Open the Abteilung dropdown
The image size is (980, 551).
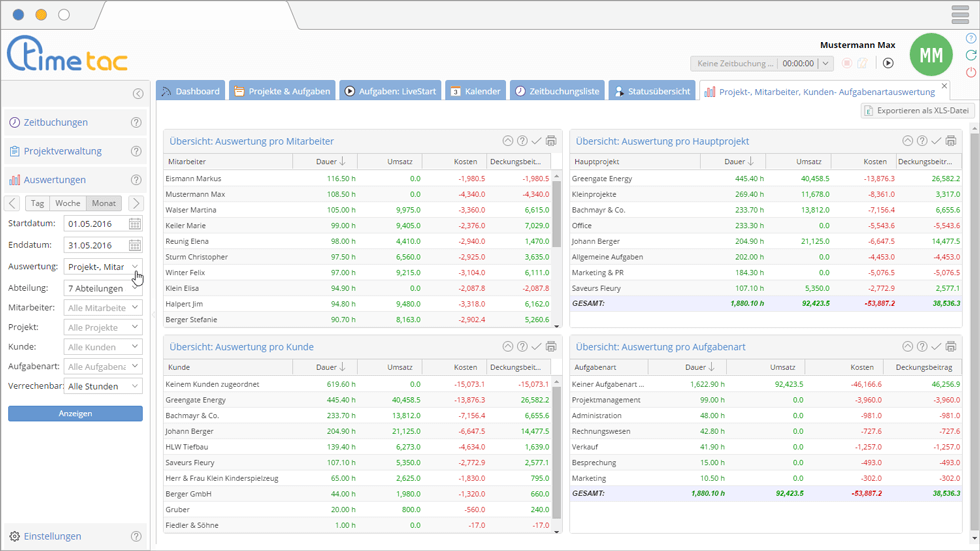click(x=103, y=288)
